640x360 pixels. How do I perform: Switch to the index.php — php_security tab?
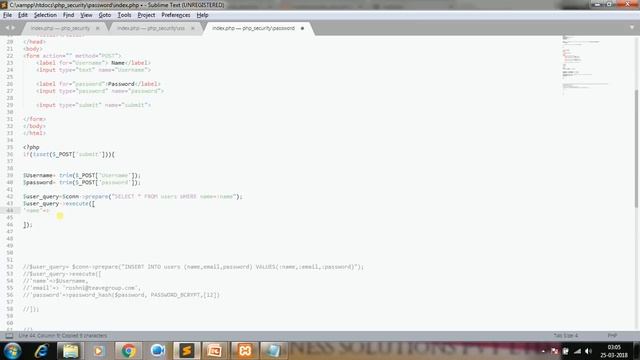coord(60,28)
